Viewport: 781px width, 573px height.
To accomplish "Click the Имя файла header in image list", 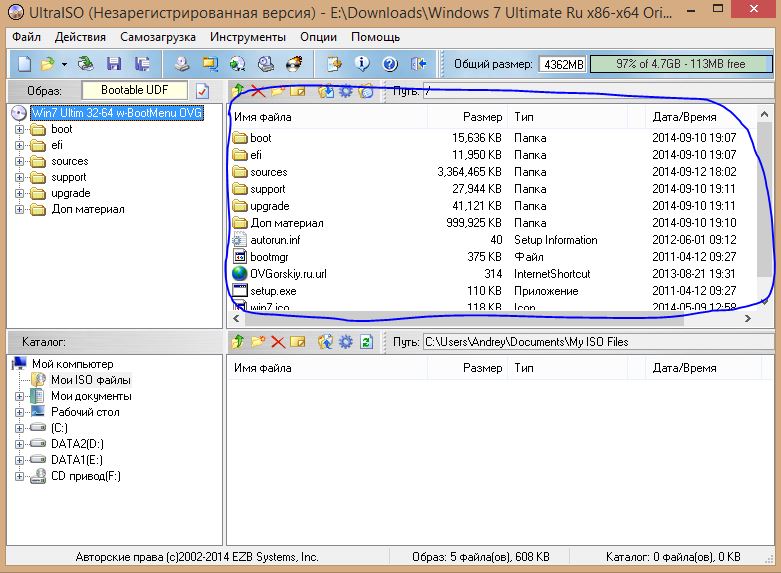I will pyautogui.click(x=328, y=117).
